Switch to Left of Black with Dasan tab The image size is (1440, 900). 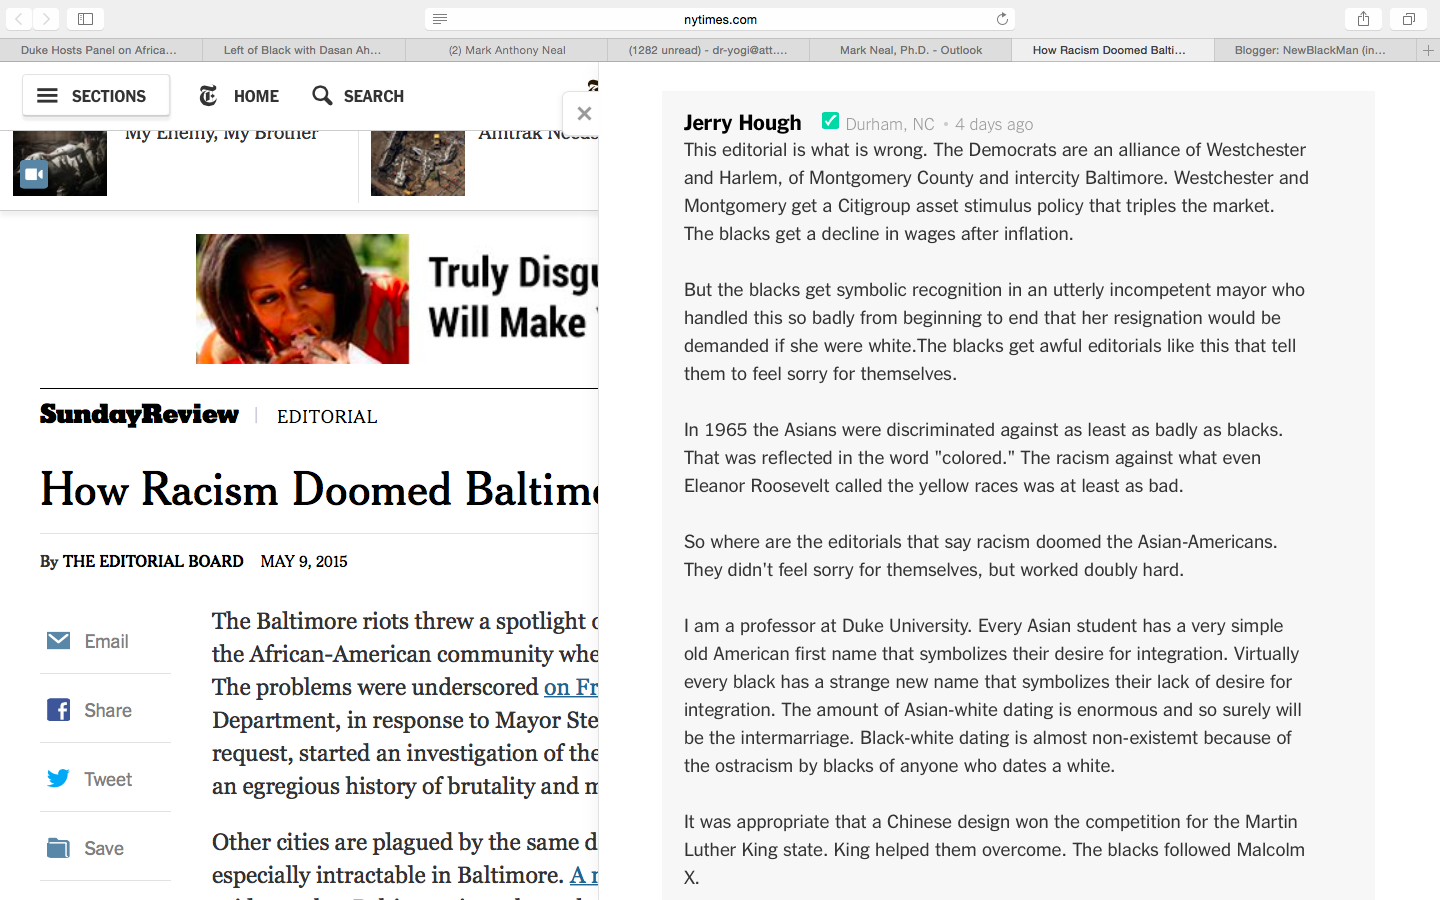coord(303,50)
